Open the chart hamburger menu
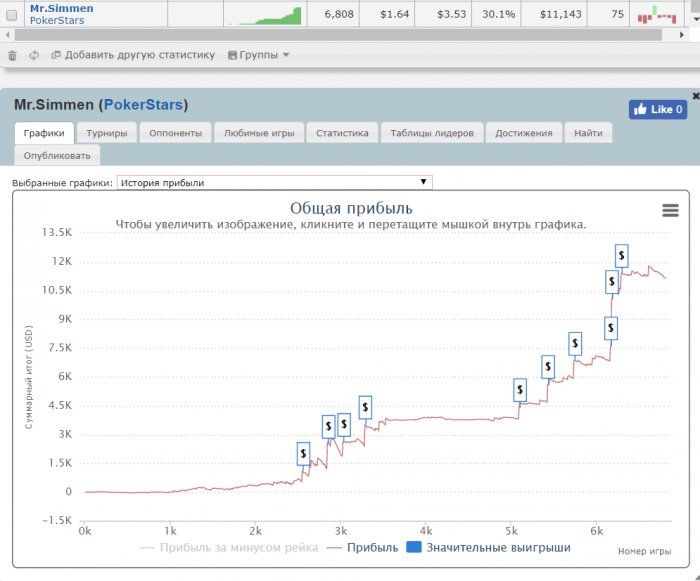This screenshot has height=581, width=700. 670,210
